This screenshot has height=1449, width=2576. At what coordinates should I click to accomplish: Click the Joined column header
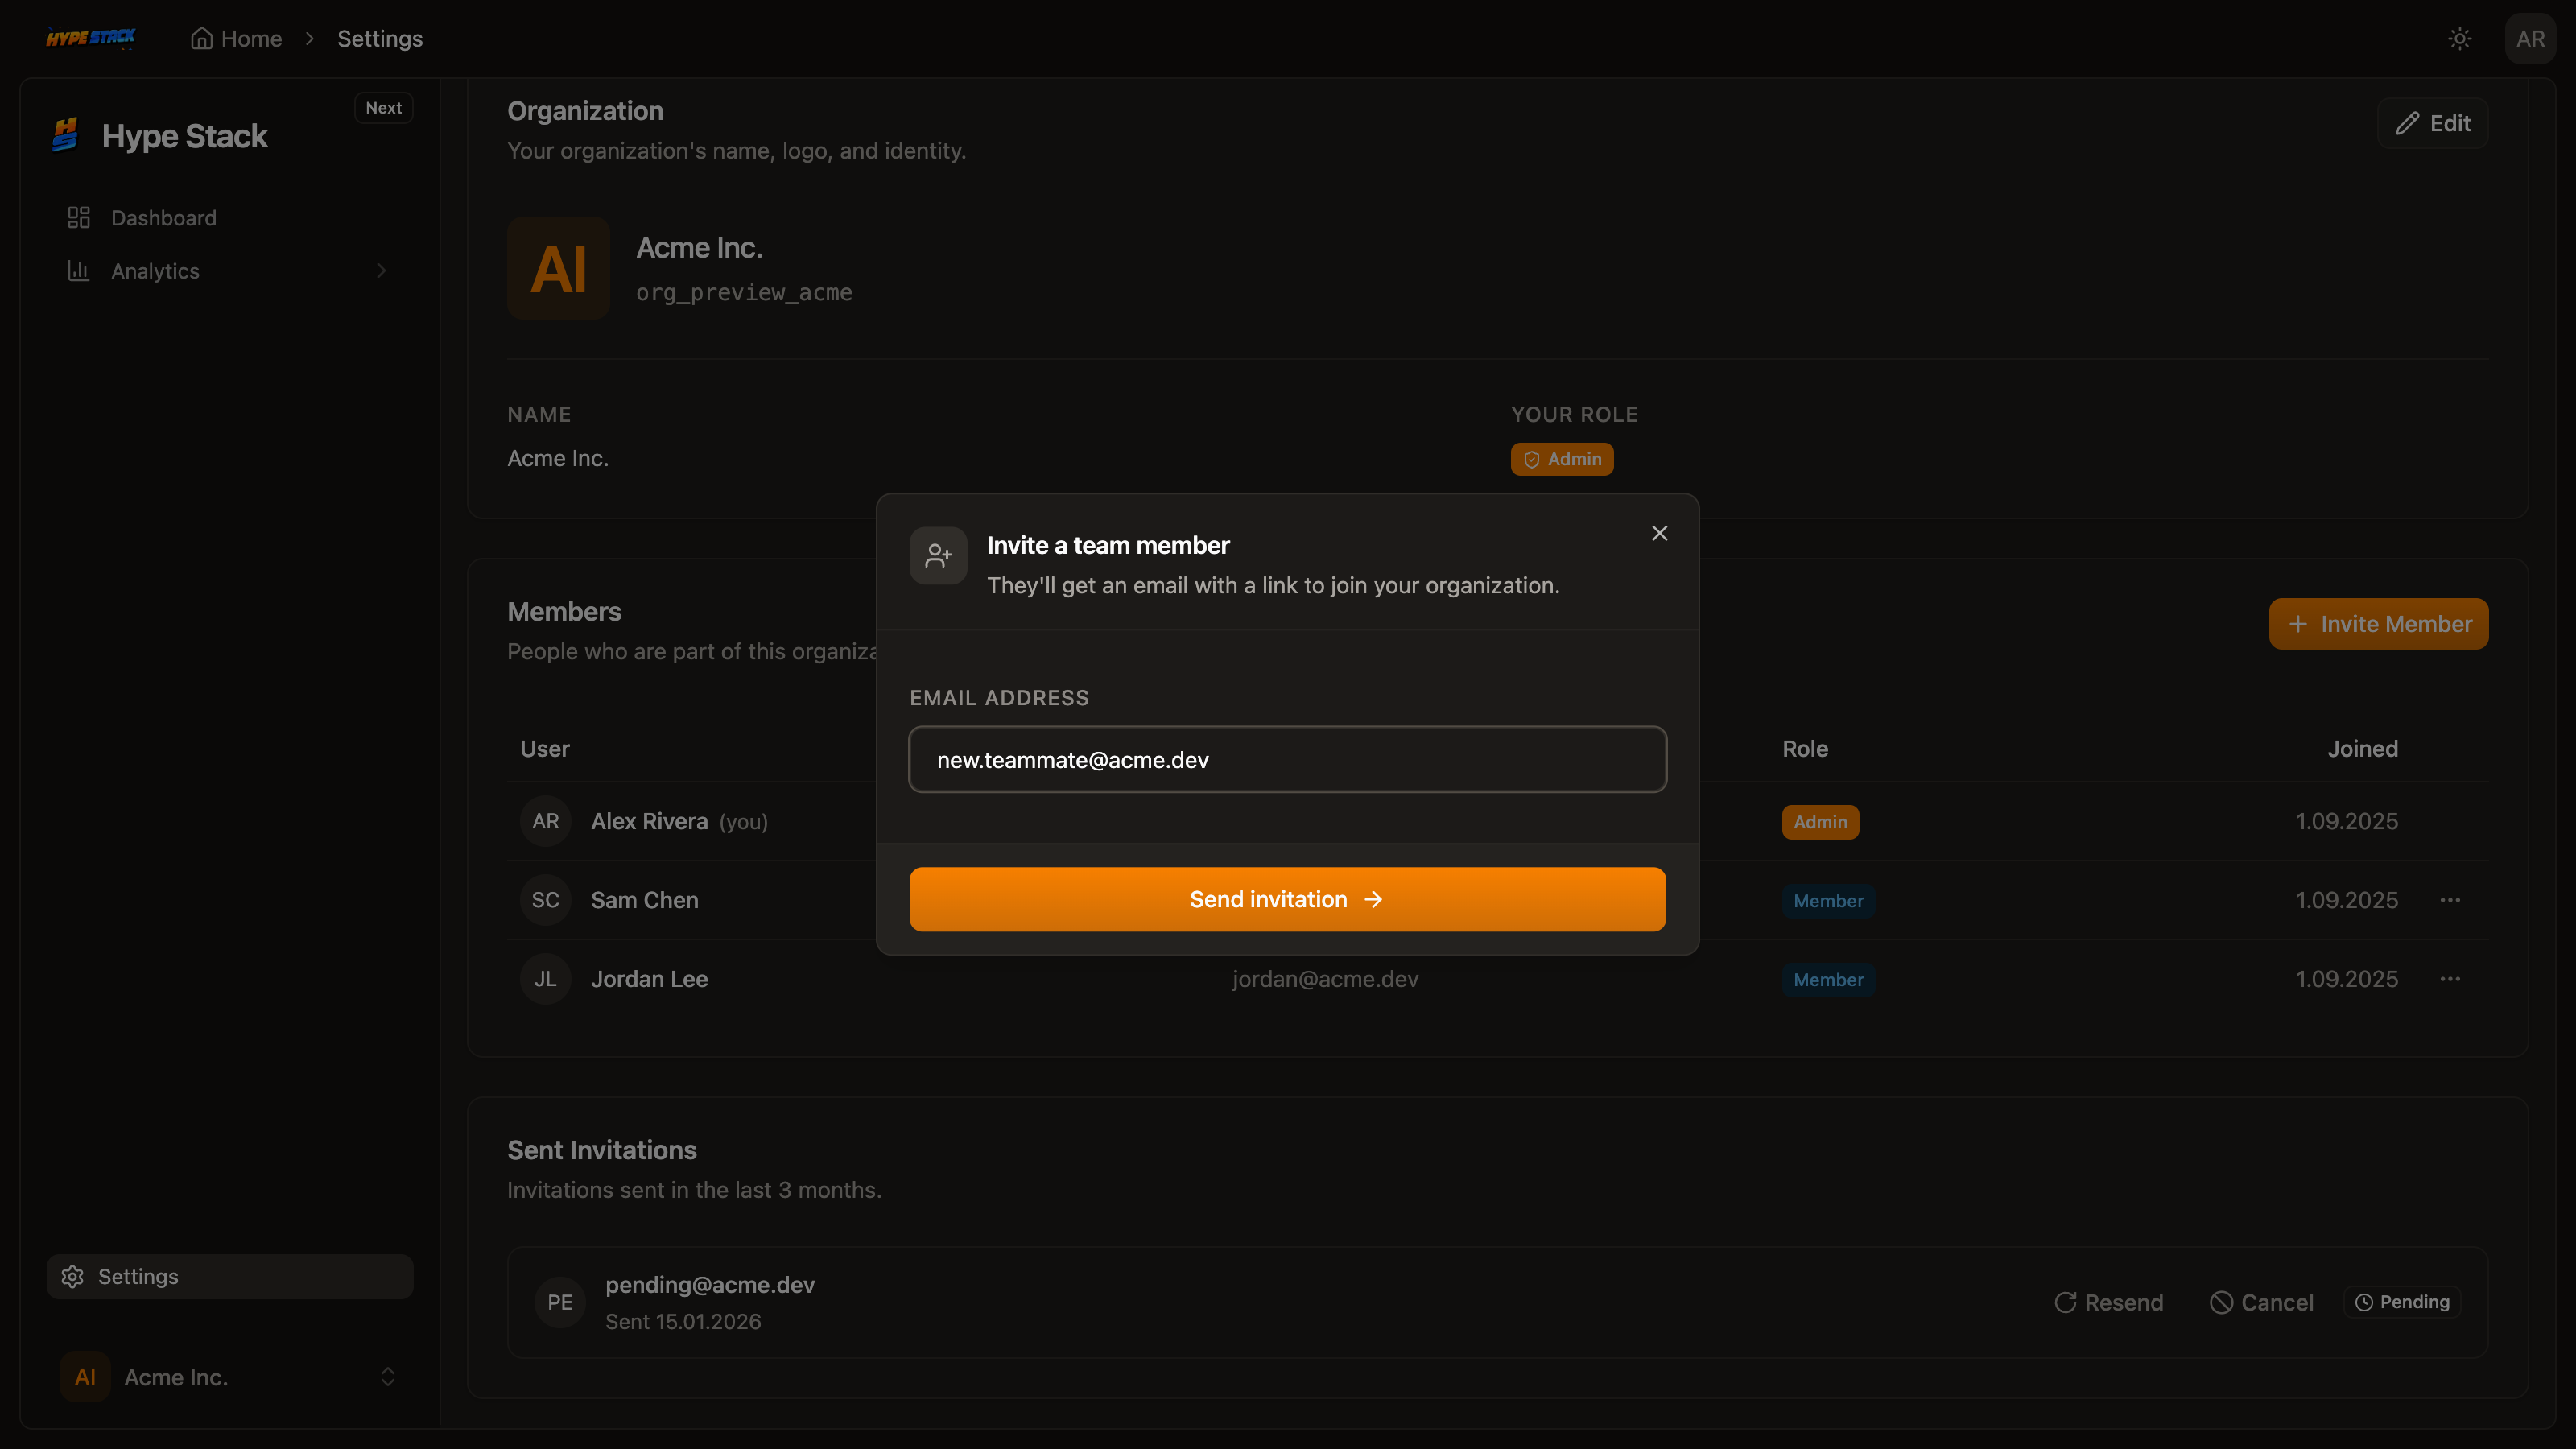pos(2362,748)
